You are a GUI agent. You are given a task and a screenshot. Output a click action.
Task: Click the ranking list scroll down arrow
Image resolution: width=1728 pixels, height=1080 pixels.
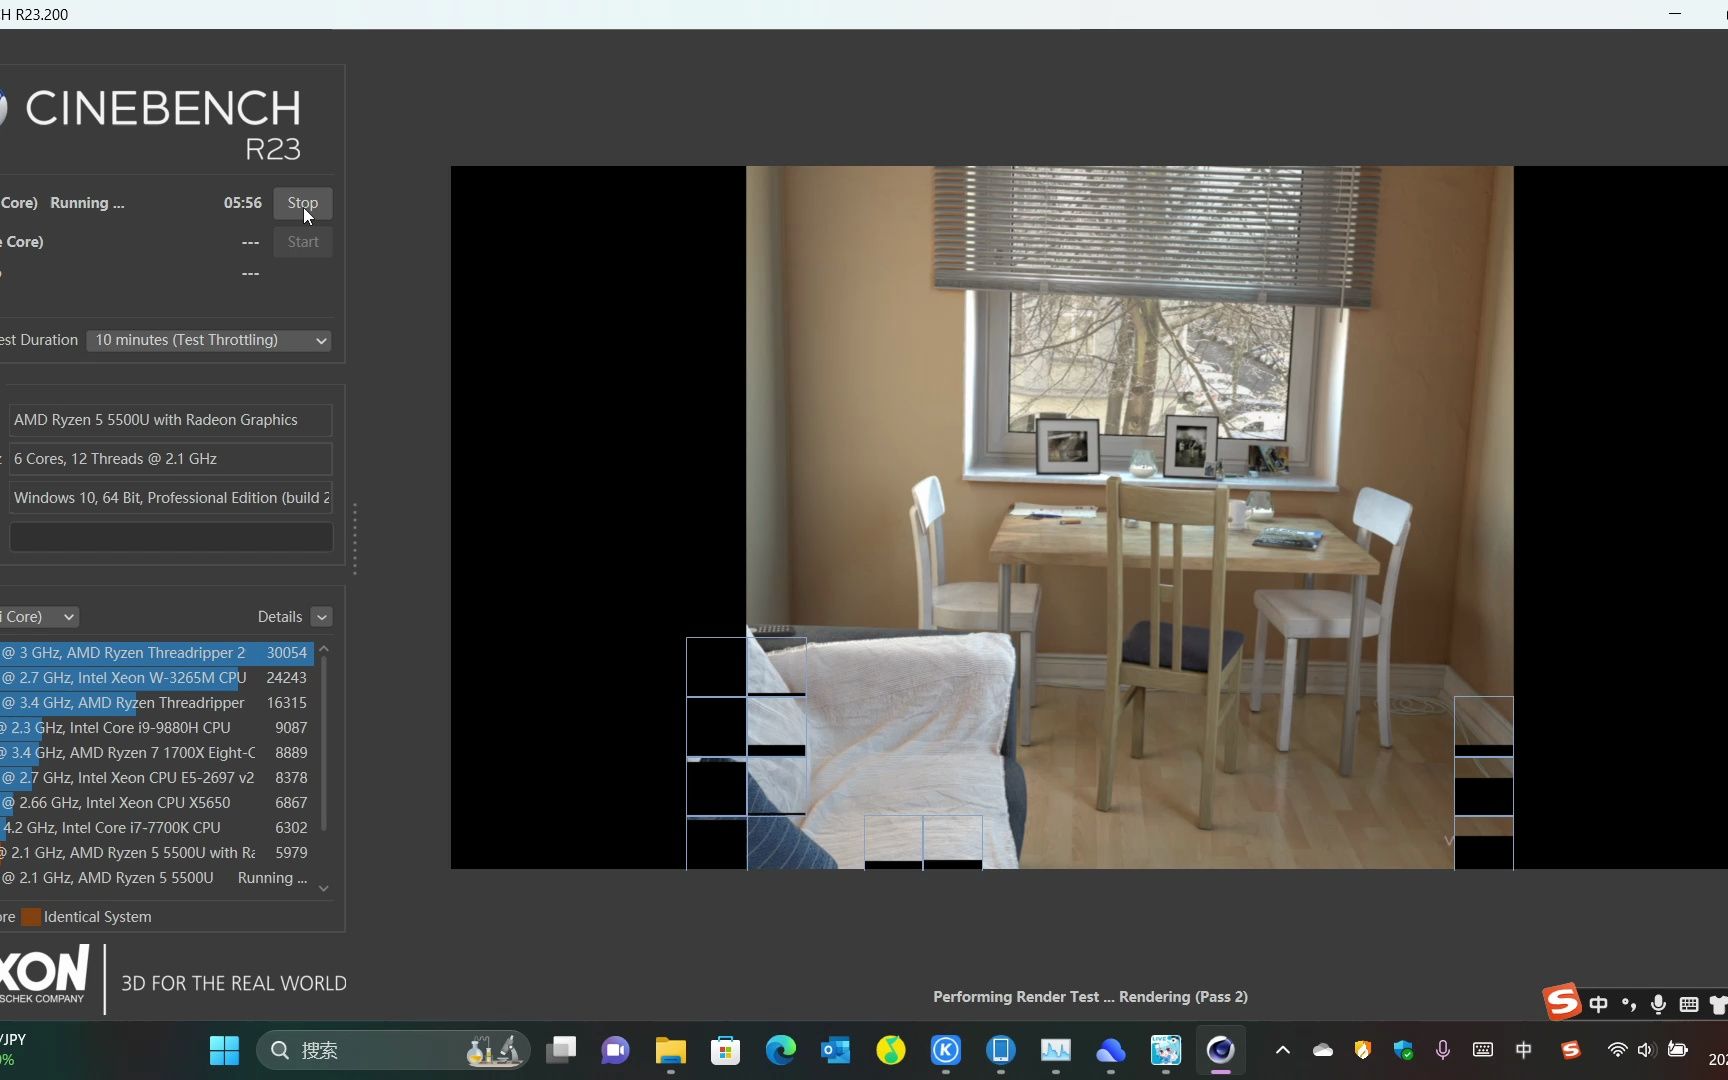[x=323, y=888]
